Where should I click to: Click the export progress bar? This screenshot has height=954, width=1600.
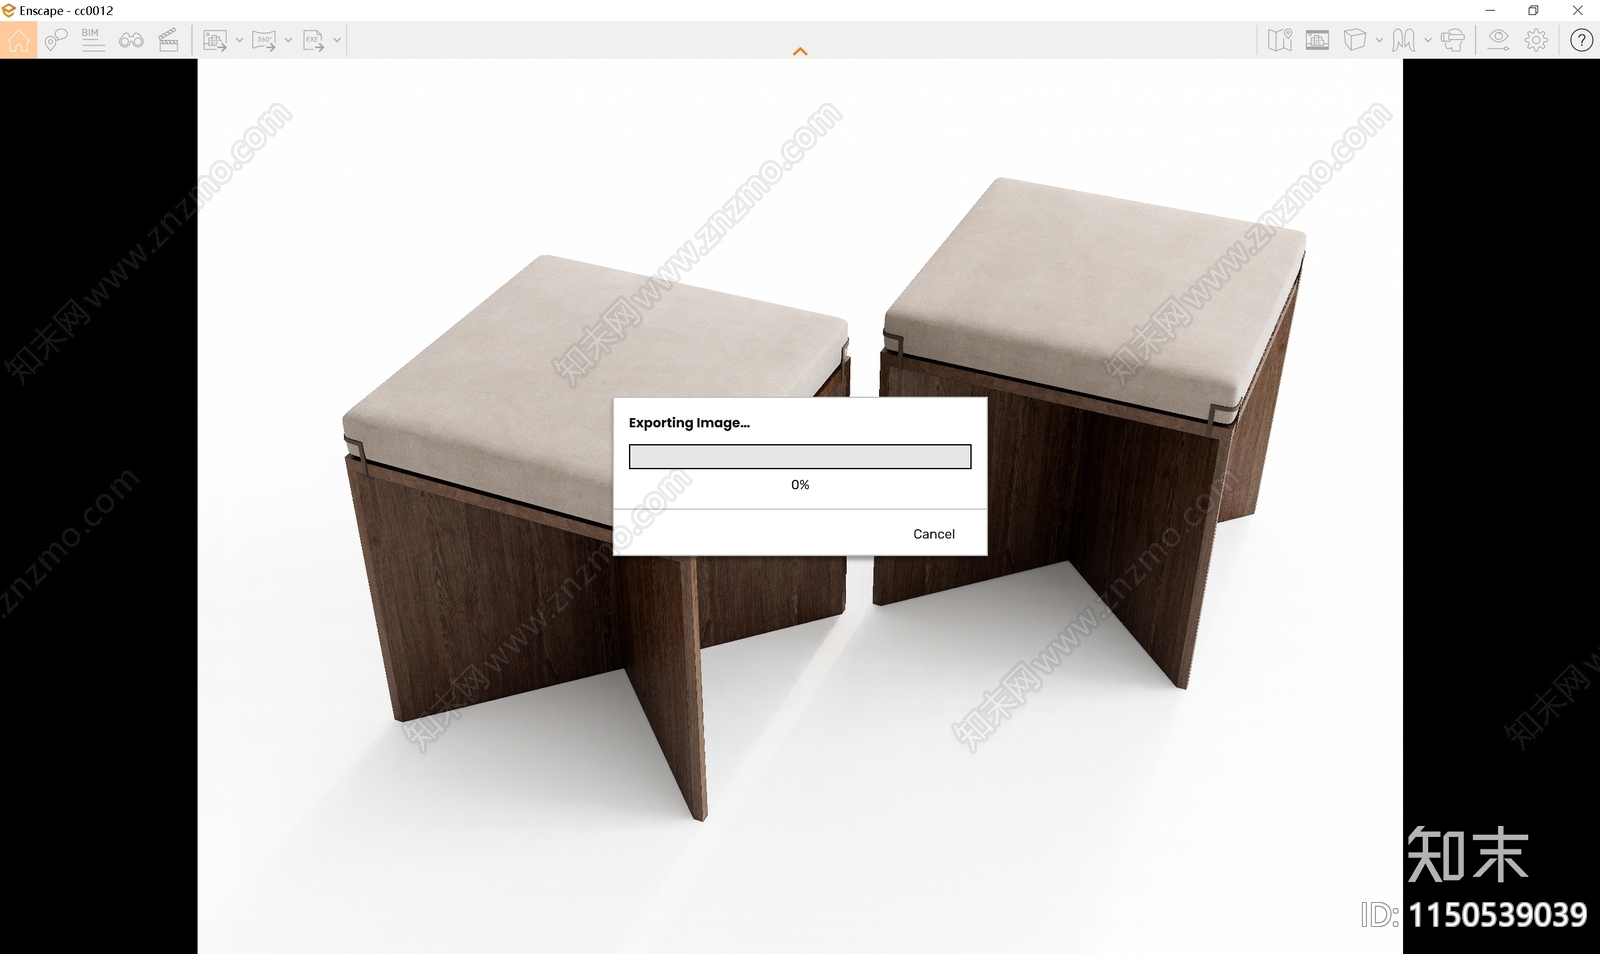pyautogui.click(x=800, y=457)
